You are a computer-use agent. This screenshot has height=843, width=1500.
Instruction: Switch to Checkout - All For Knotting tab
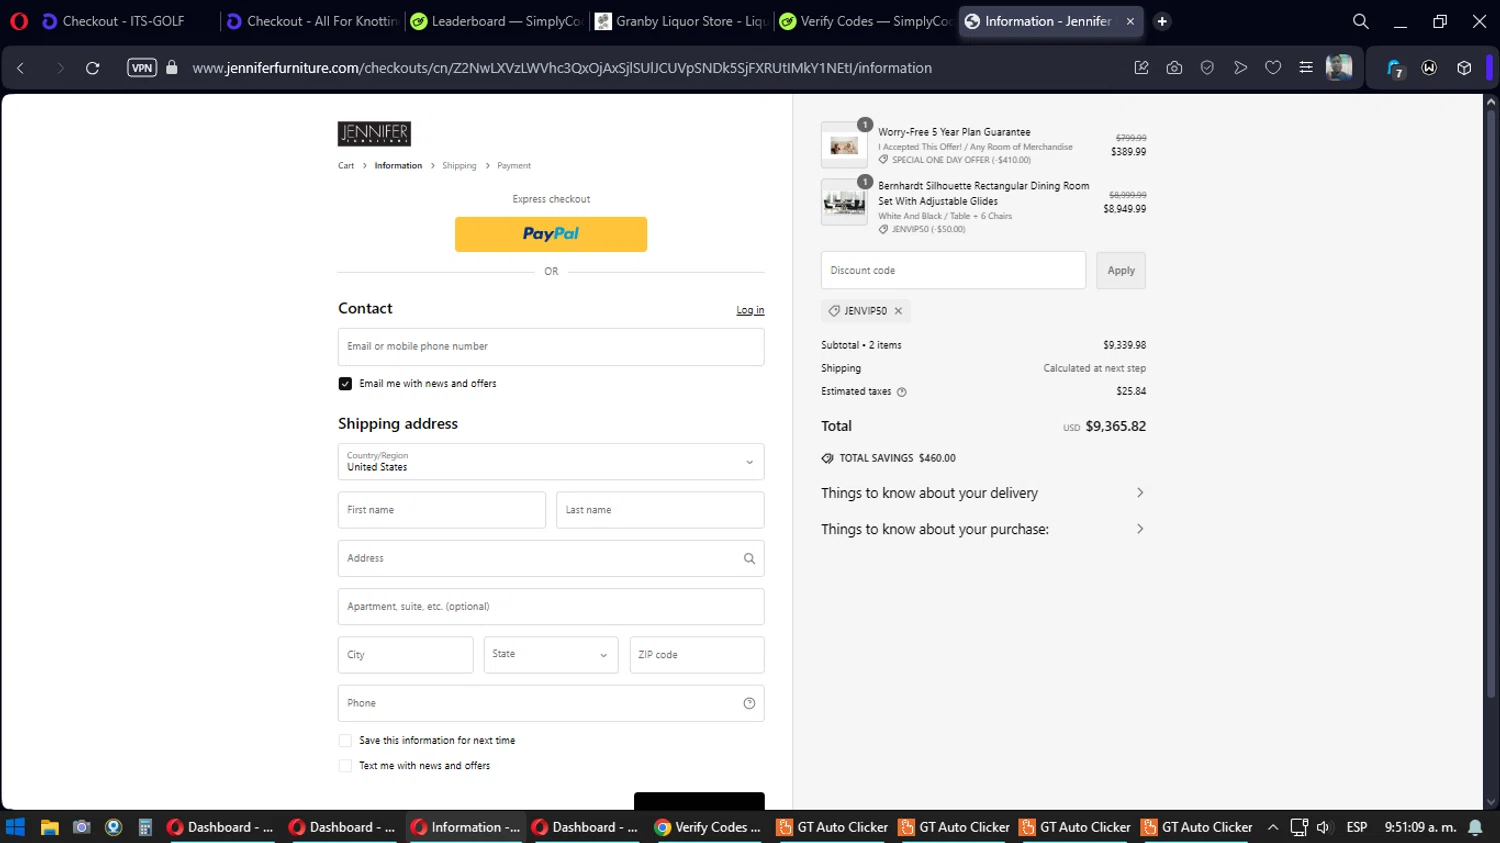[312, 21]
